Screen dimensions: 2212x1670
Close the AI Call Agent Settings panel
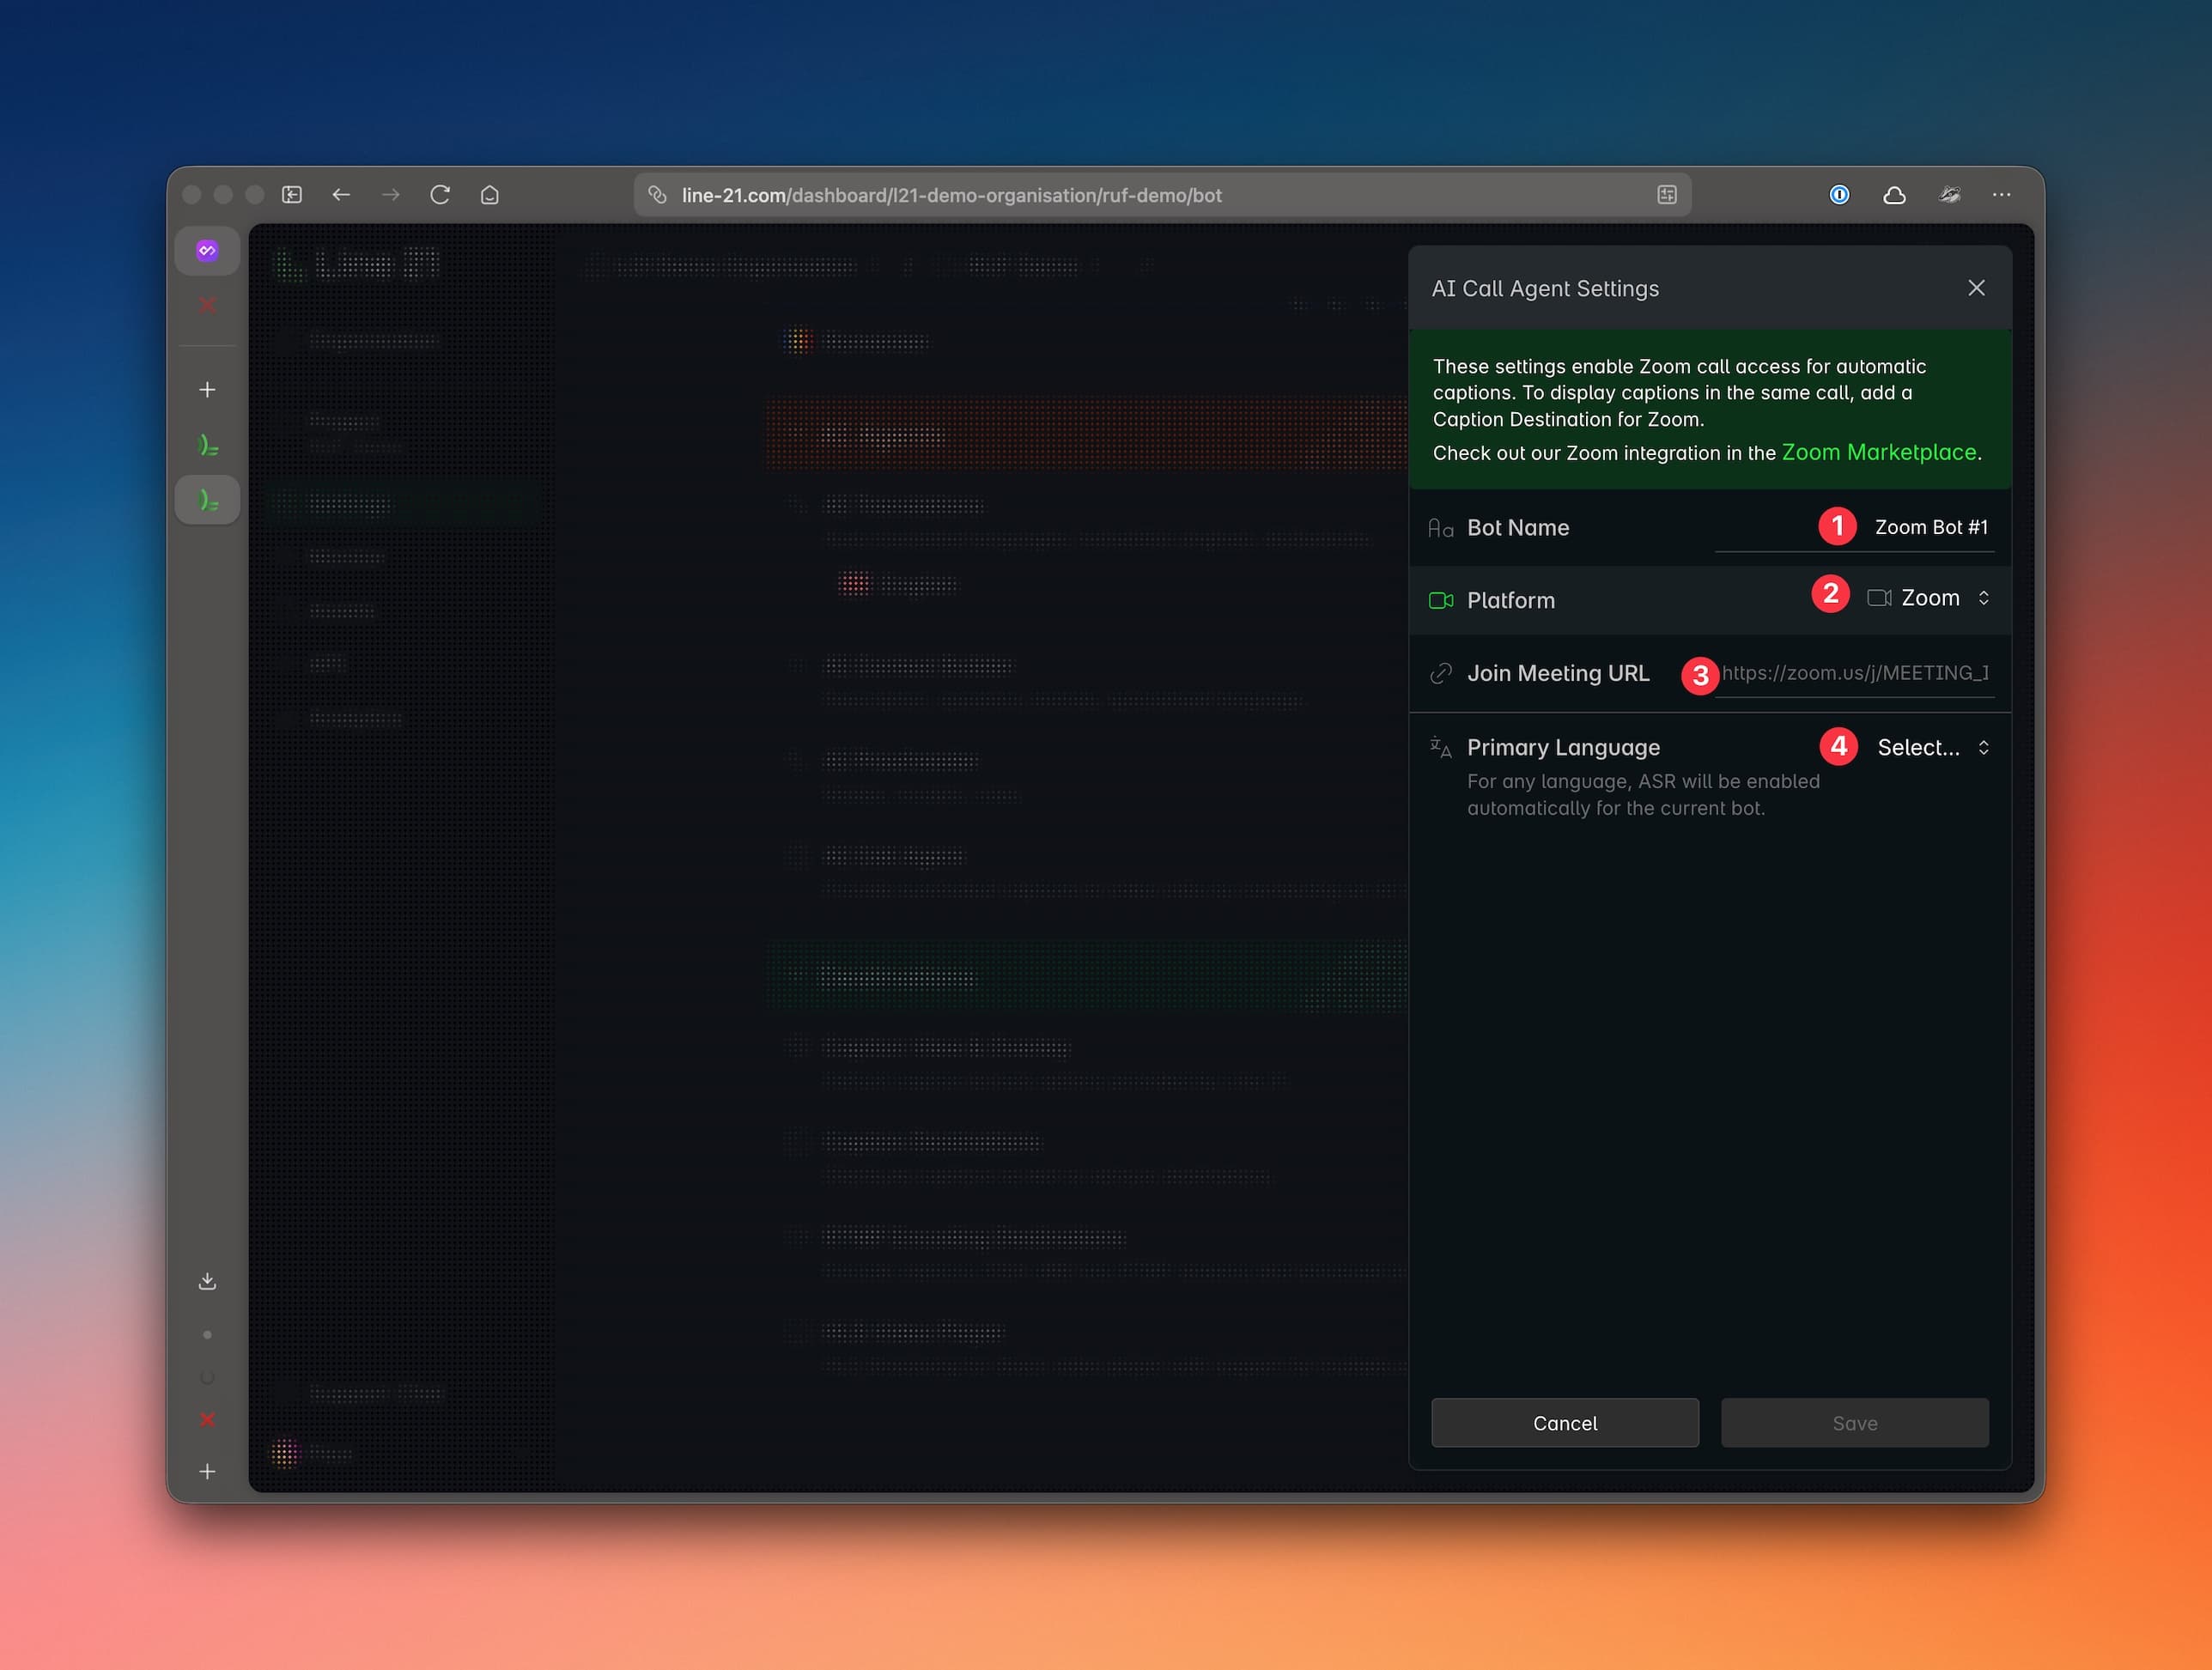tap(1976, 288)
